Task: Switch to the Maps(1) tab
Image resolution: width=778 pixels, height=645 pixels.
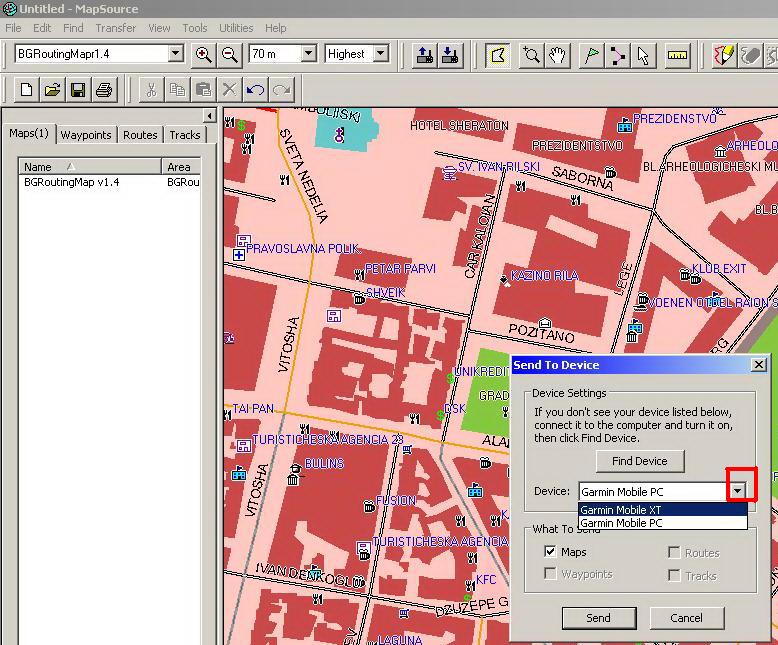Action: coord(29,133)
